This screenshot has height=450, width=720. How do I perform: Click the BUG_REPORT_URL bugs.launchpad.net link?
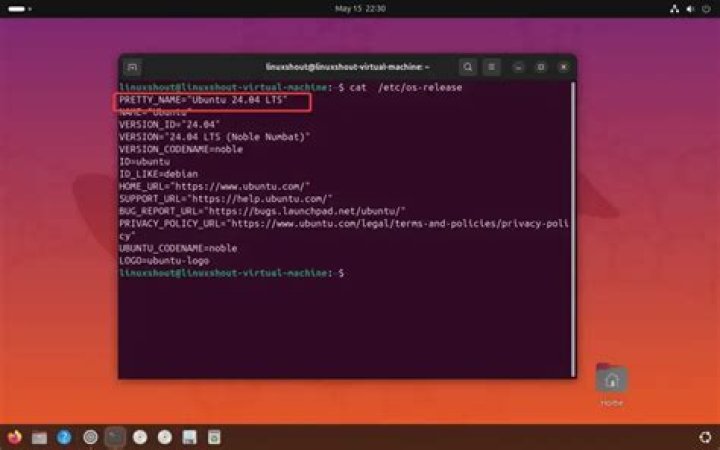point(304,211)
